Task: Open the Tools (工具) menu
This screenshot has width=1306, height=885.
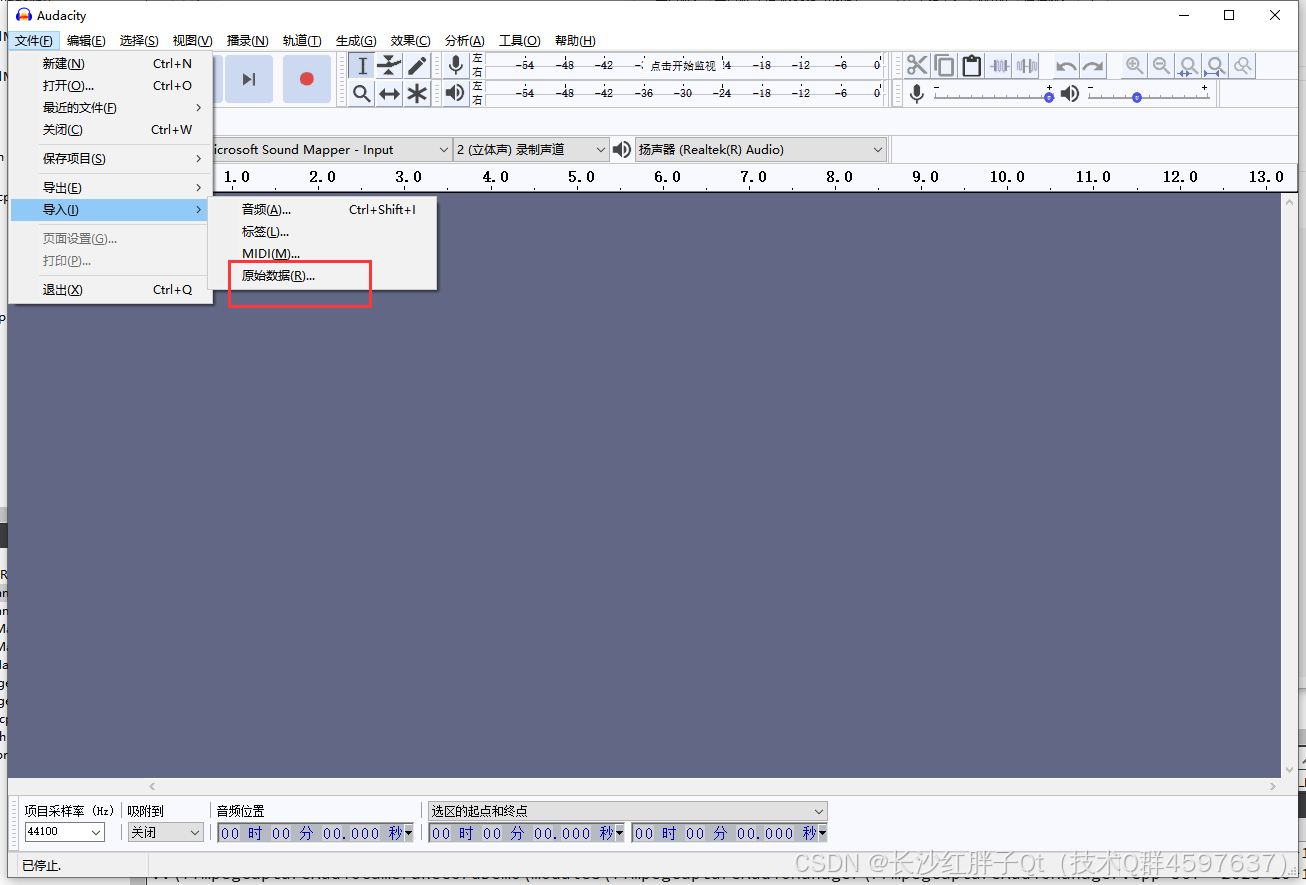Action: (x=519, y=41)
